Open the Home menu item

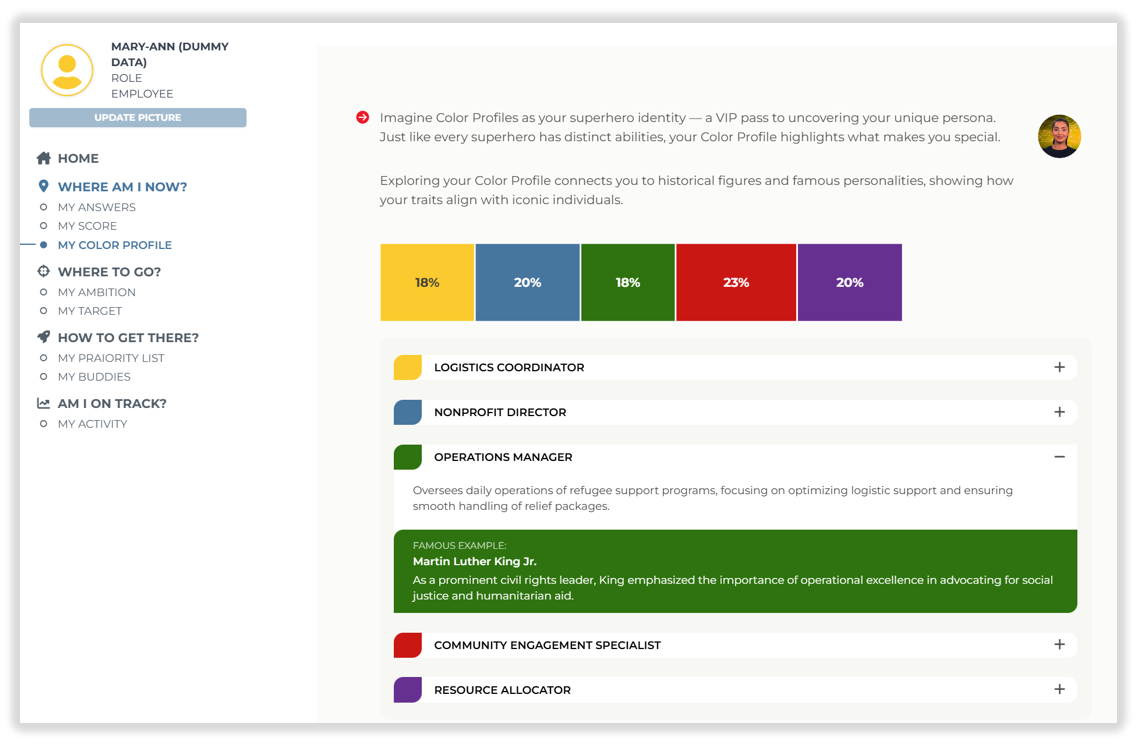(78, 158)
